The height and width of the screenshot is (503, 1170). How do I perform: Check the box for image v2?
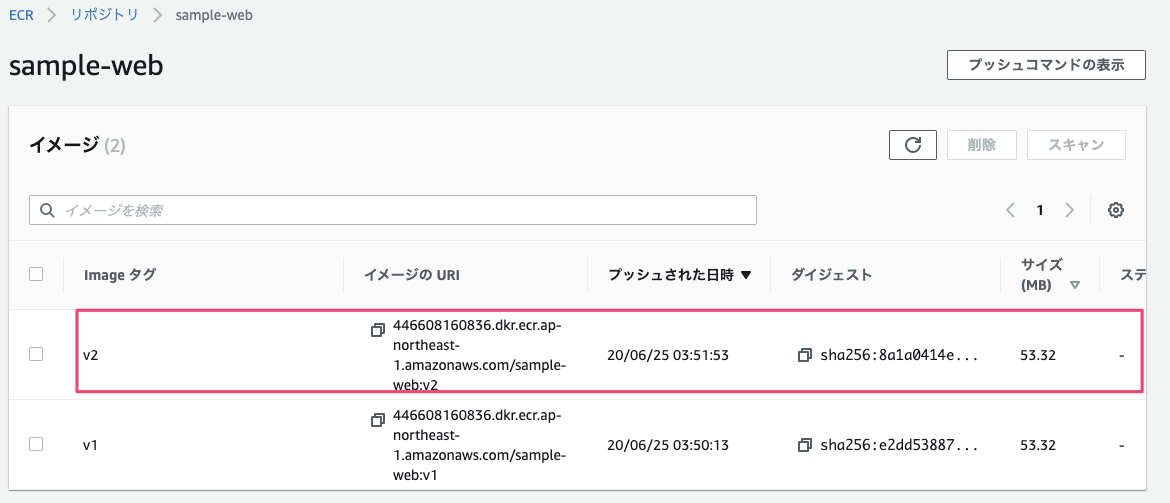click(x=36, y=354)
